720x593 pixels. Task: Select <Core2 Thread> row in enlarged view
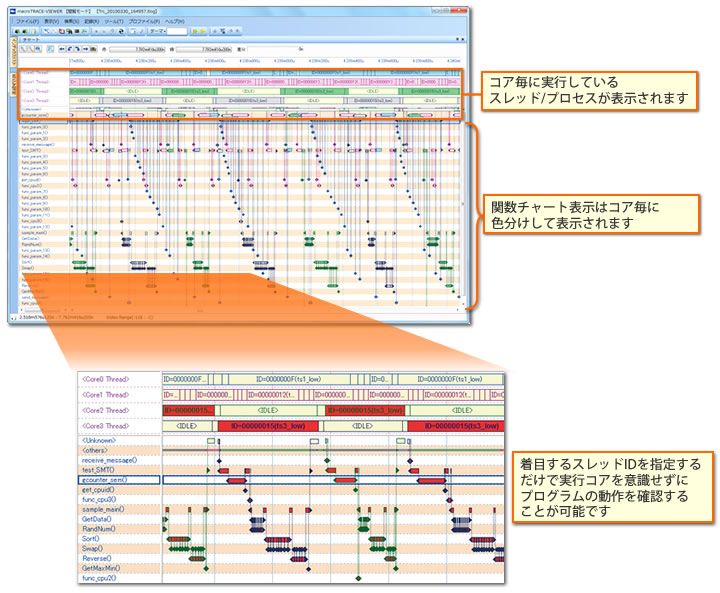(x=106, y=411)
